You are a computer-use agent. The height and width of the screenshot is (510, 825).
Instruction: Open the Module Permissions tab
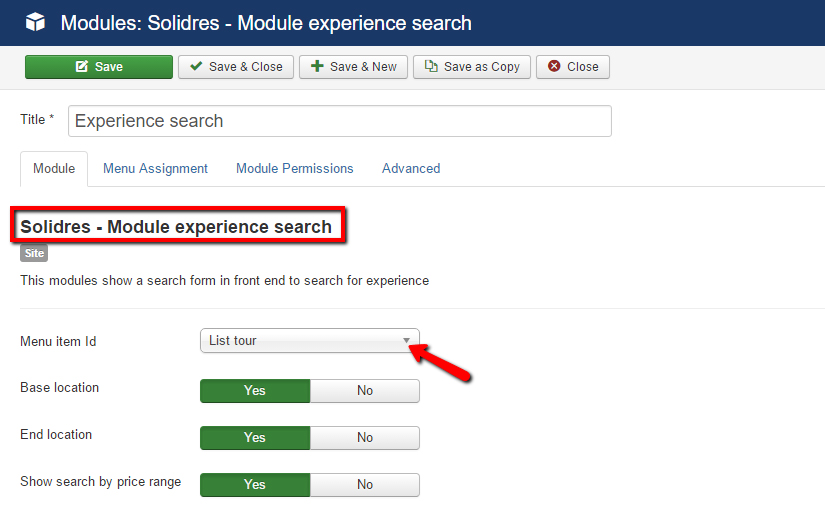point(295,168)
